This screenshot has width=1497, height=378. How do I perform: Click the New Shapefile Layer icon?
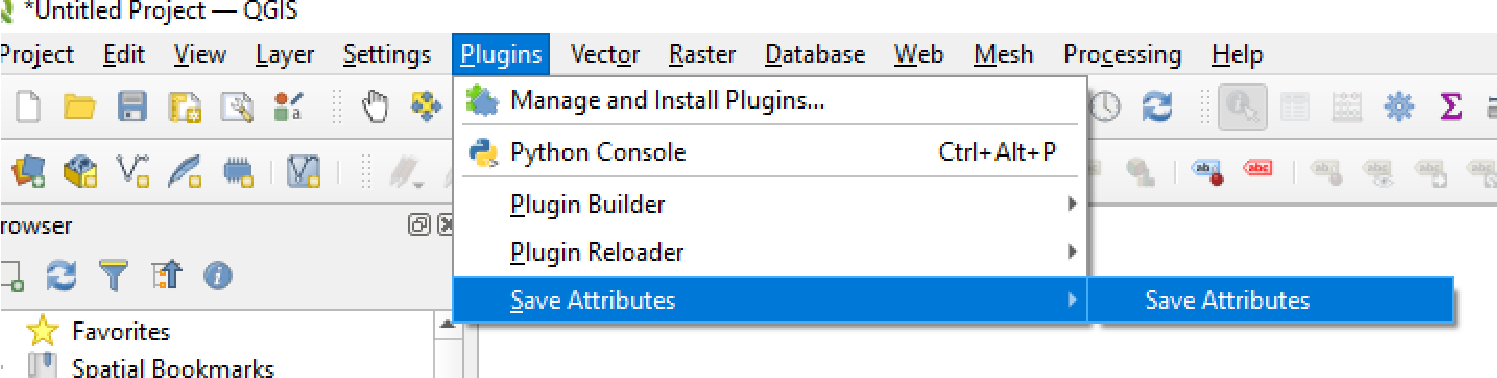134,172
